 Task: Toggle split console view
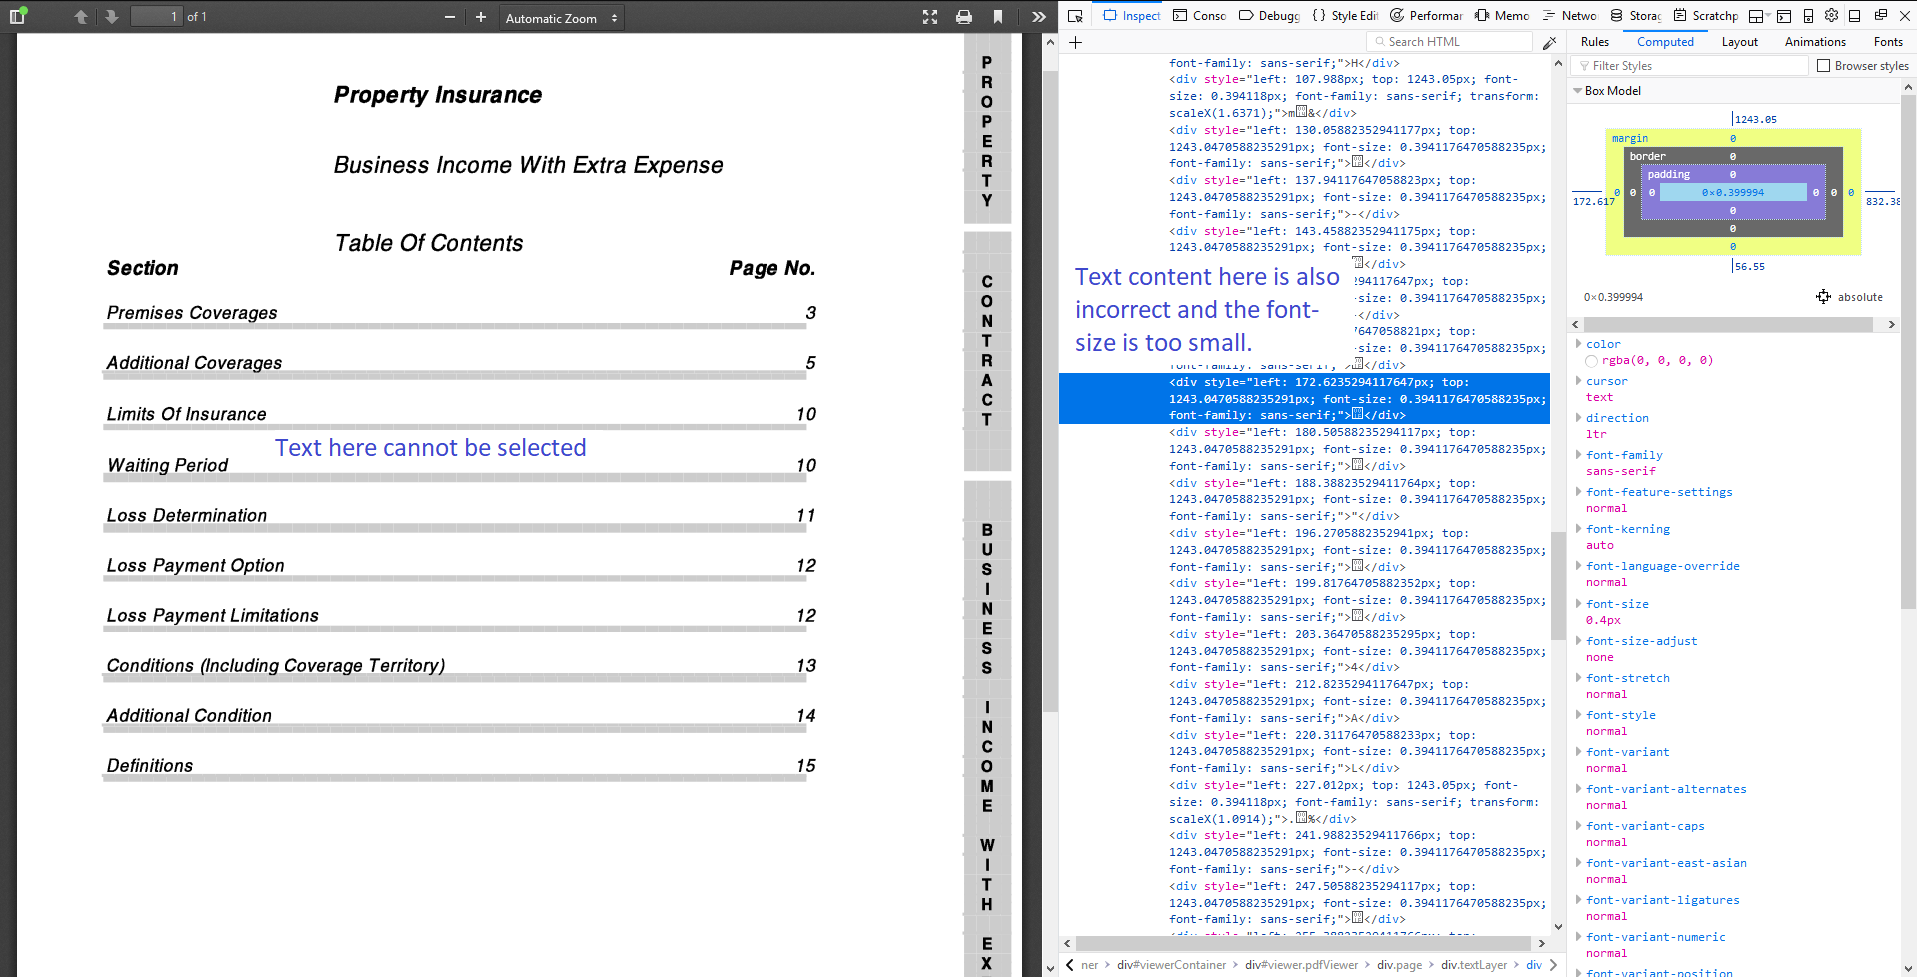pyautogui.click(x=1785, y=15)
